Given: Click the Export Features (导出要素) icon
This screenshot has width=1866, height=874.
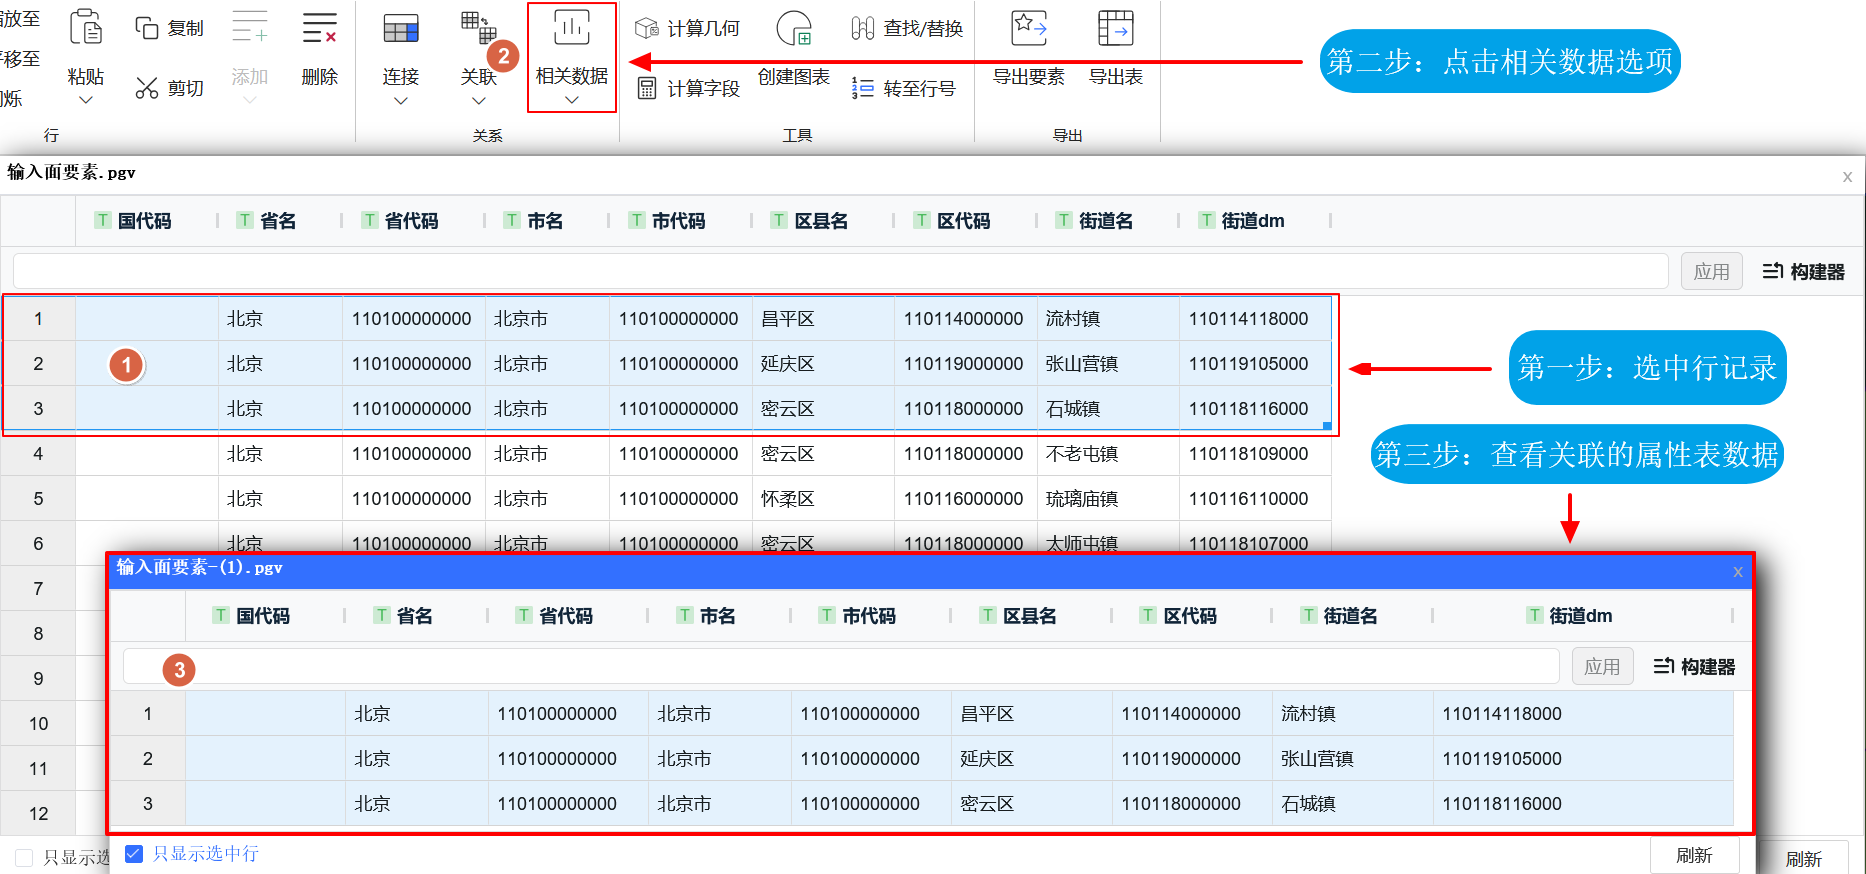Looking at the screenshot, I should (x=1028, y=28).
